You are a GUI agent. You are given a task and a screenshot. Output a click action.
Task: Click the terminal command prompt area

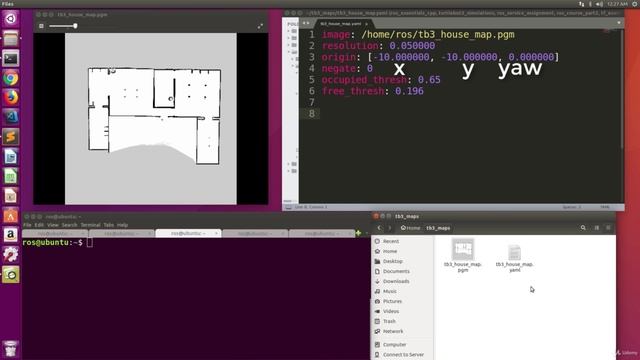[x=58, y=242]
